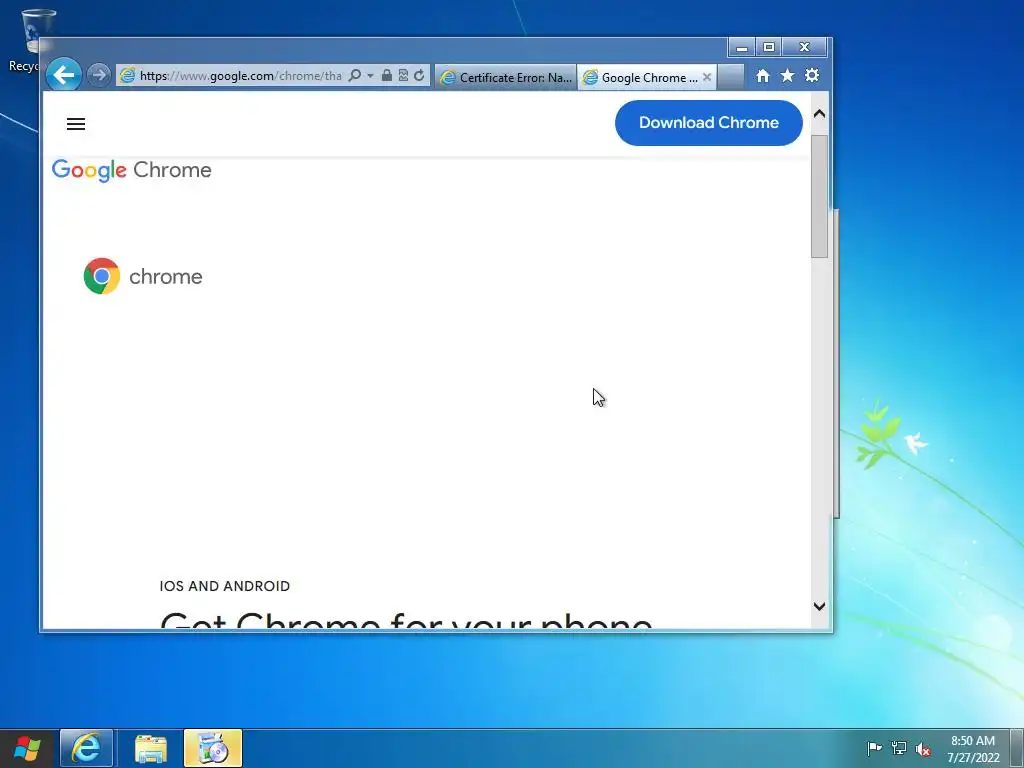
Task: Open Windows Explorer from the taskbar
Action: click(151, 748)
